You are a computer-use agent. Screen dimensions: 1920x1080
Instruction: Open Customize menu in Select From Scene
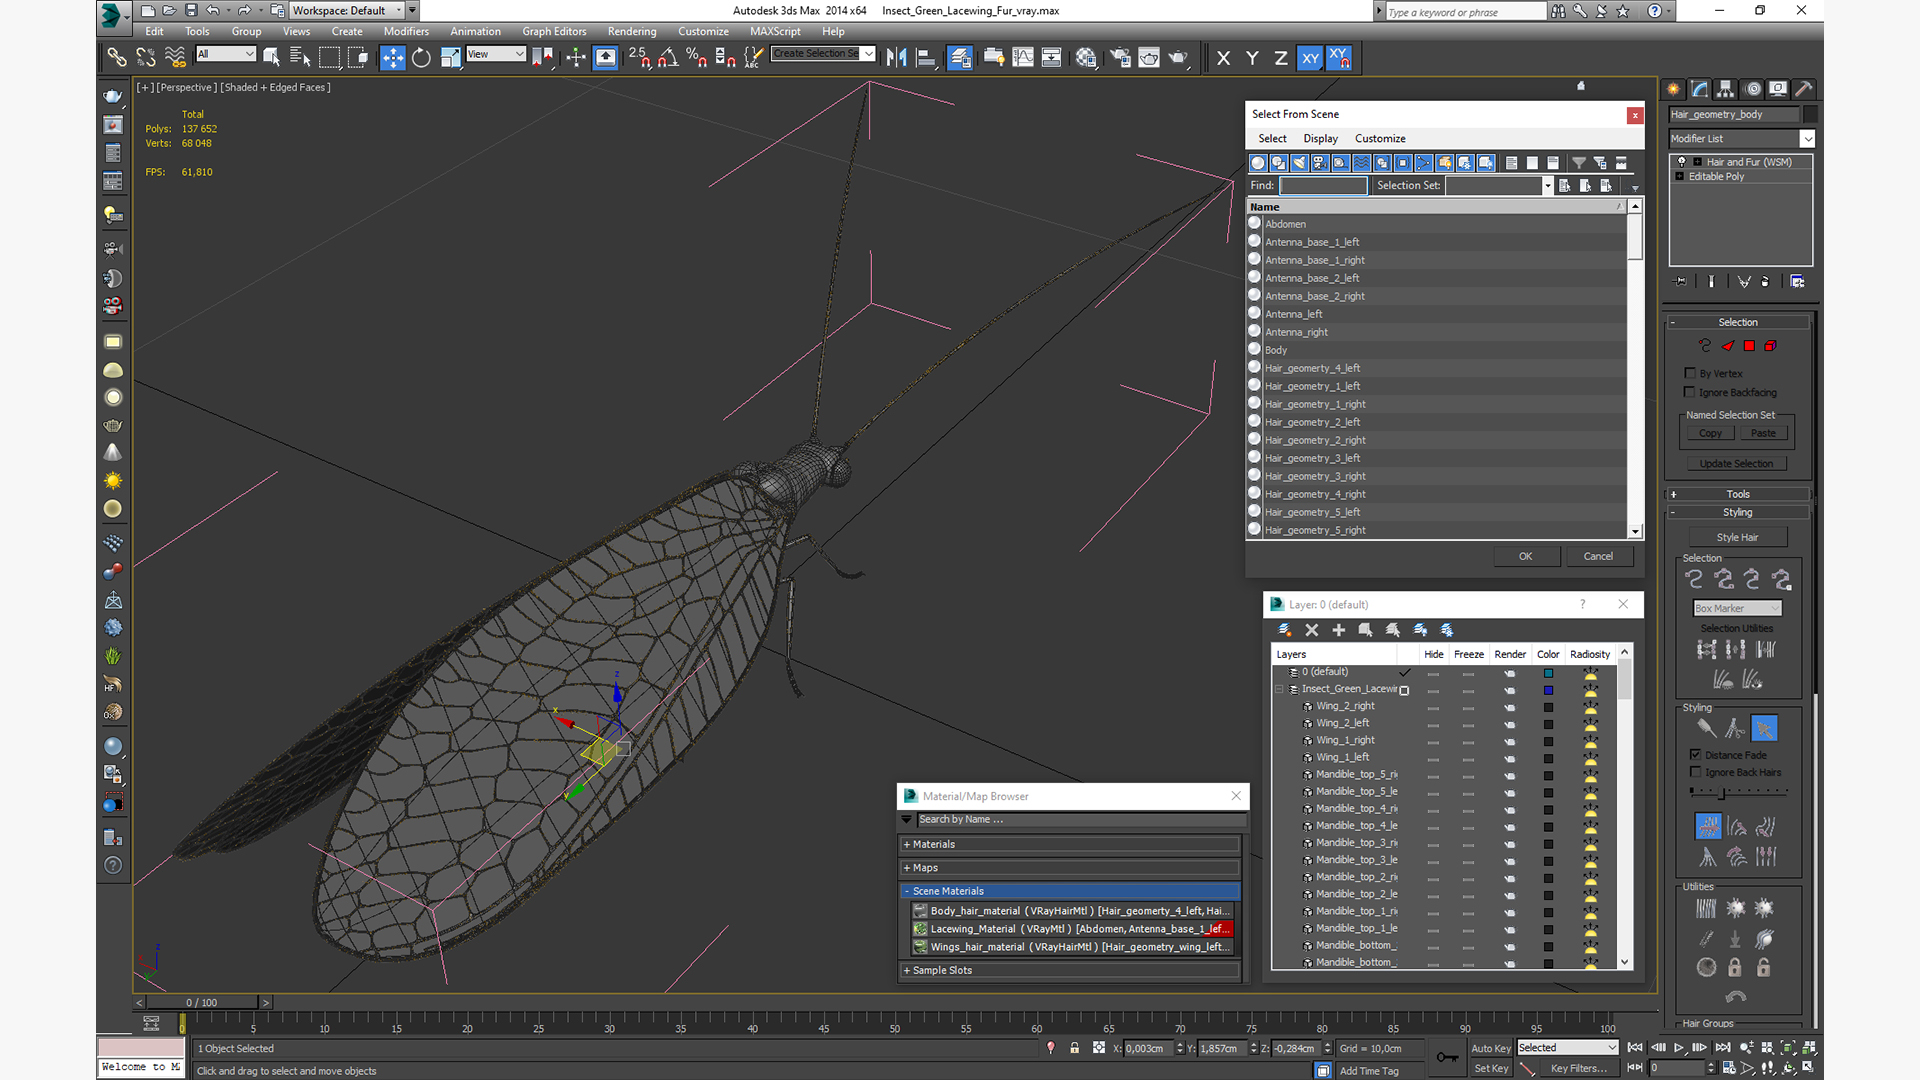1380,139
